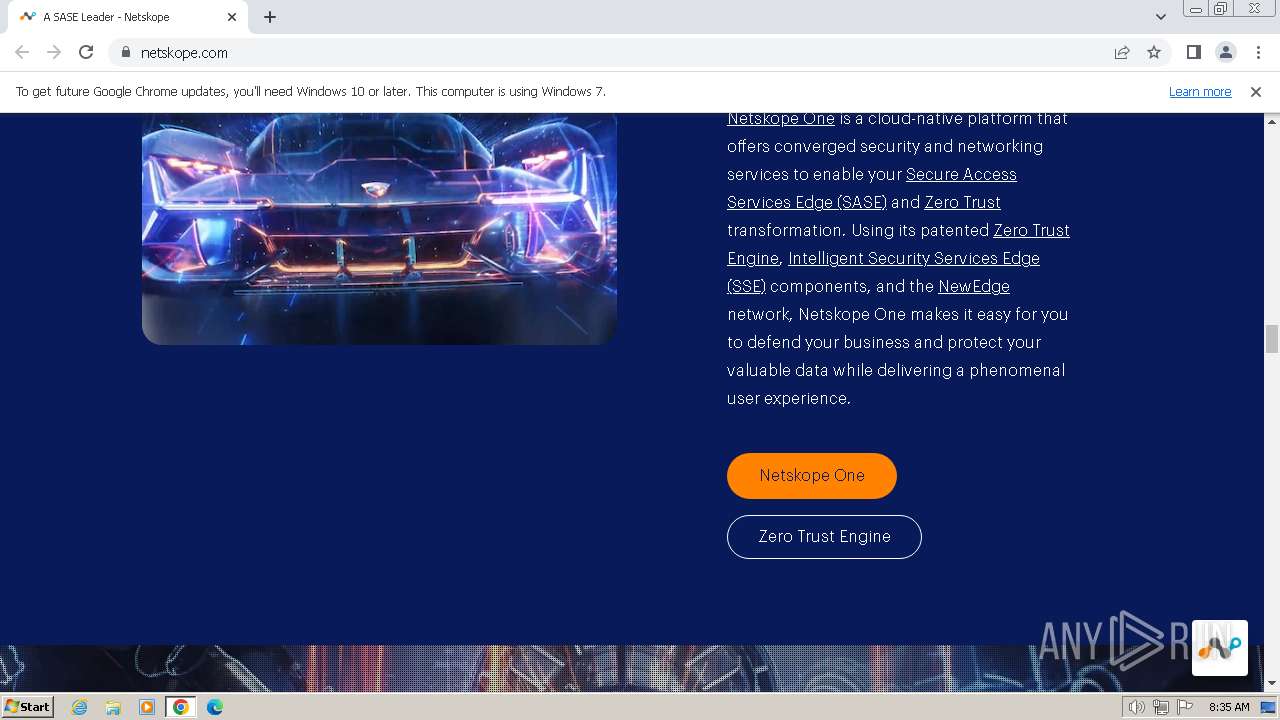
Task: Open the Windows Start menu
Action: [x=27, y=706]
